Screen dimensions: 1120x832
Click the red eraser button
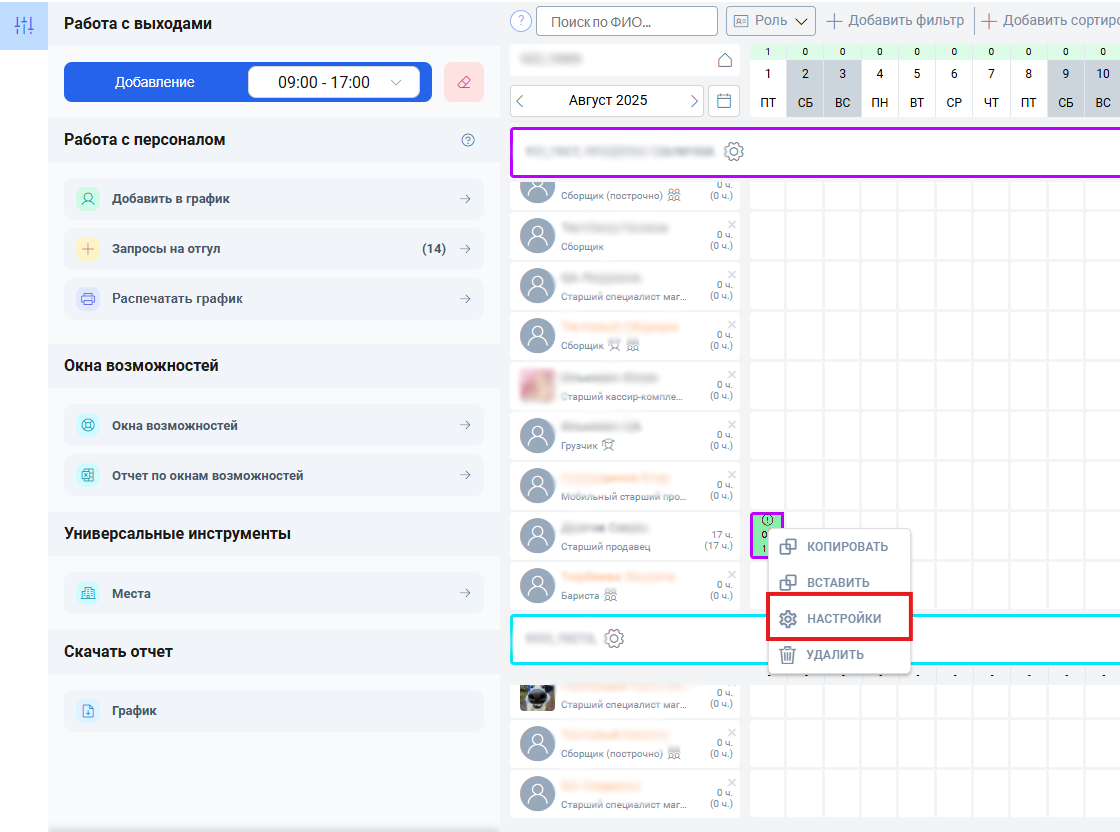(x=464, y=82)
